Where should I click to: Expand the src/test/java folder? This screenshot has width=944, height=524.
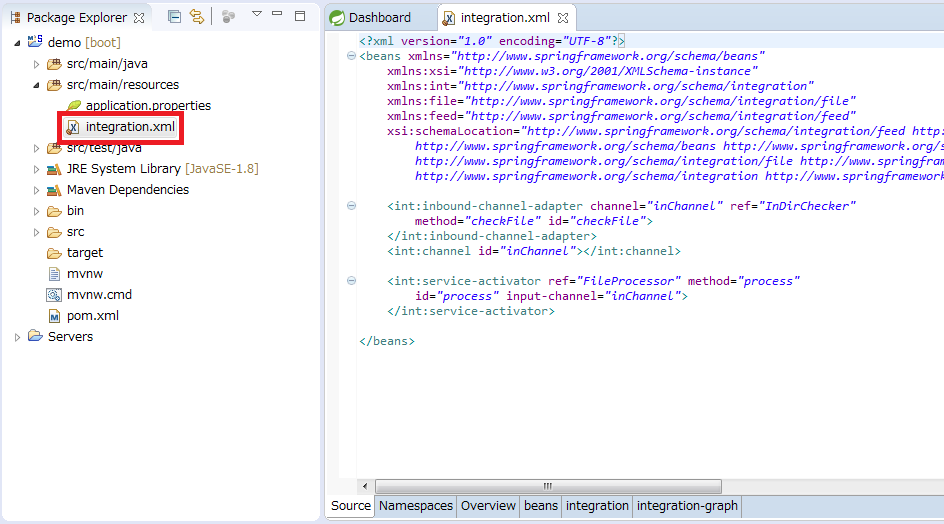coord(36,148)
